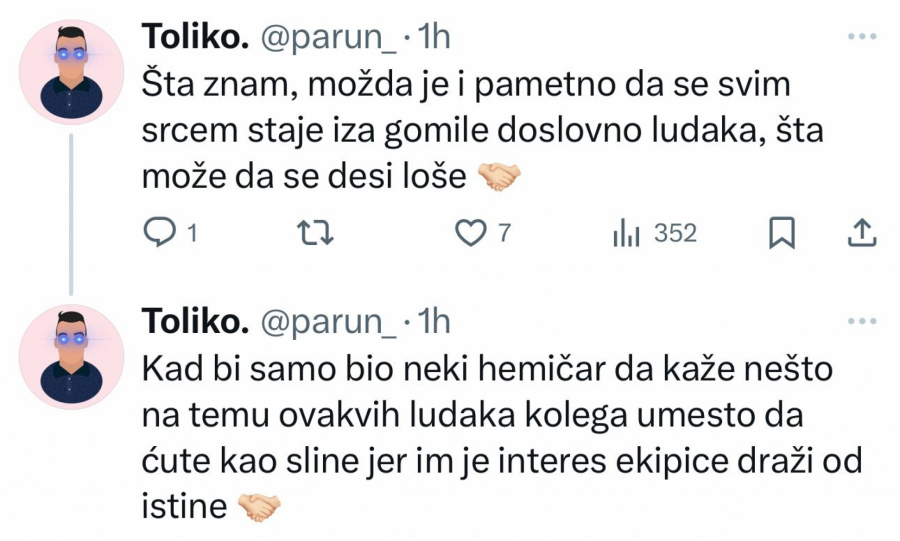
Task: Click @parun_ handle on second tweet
Action: coord(328,321)
